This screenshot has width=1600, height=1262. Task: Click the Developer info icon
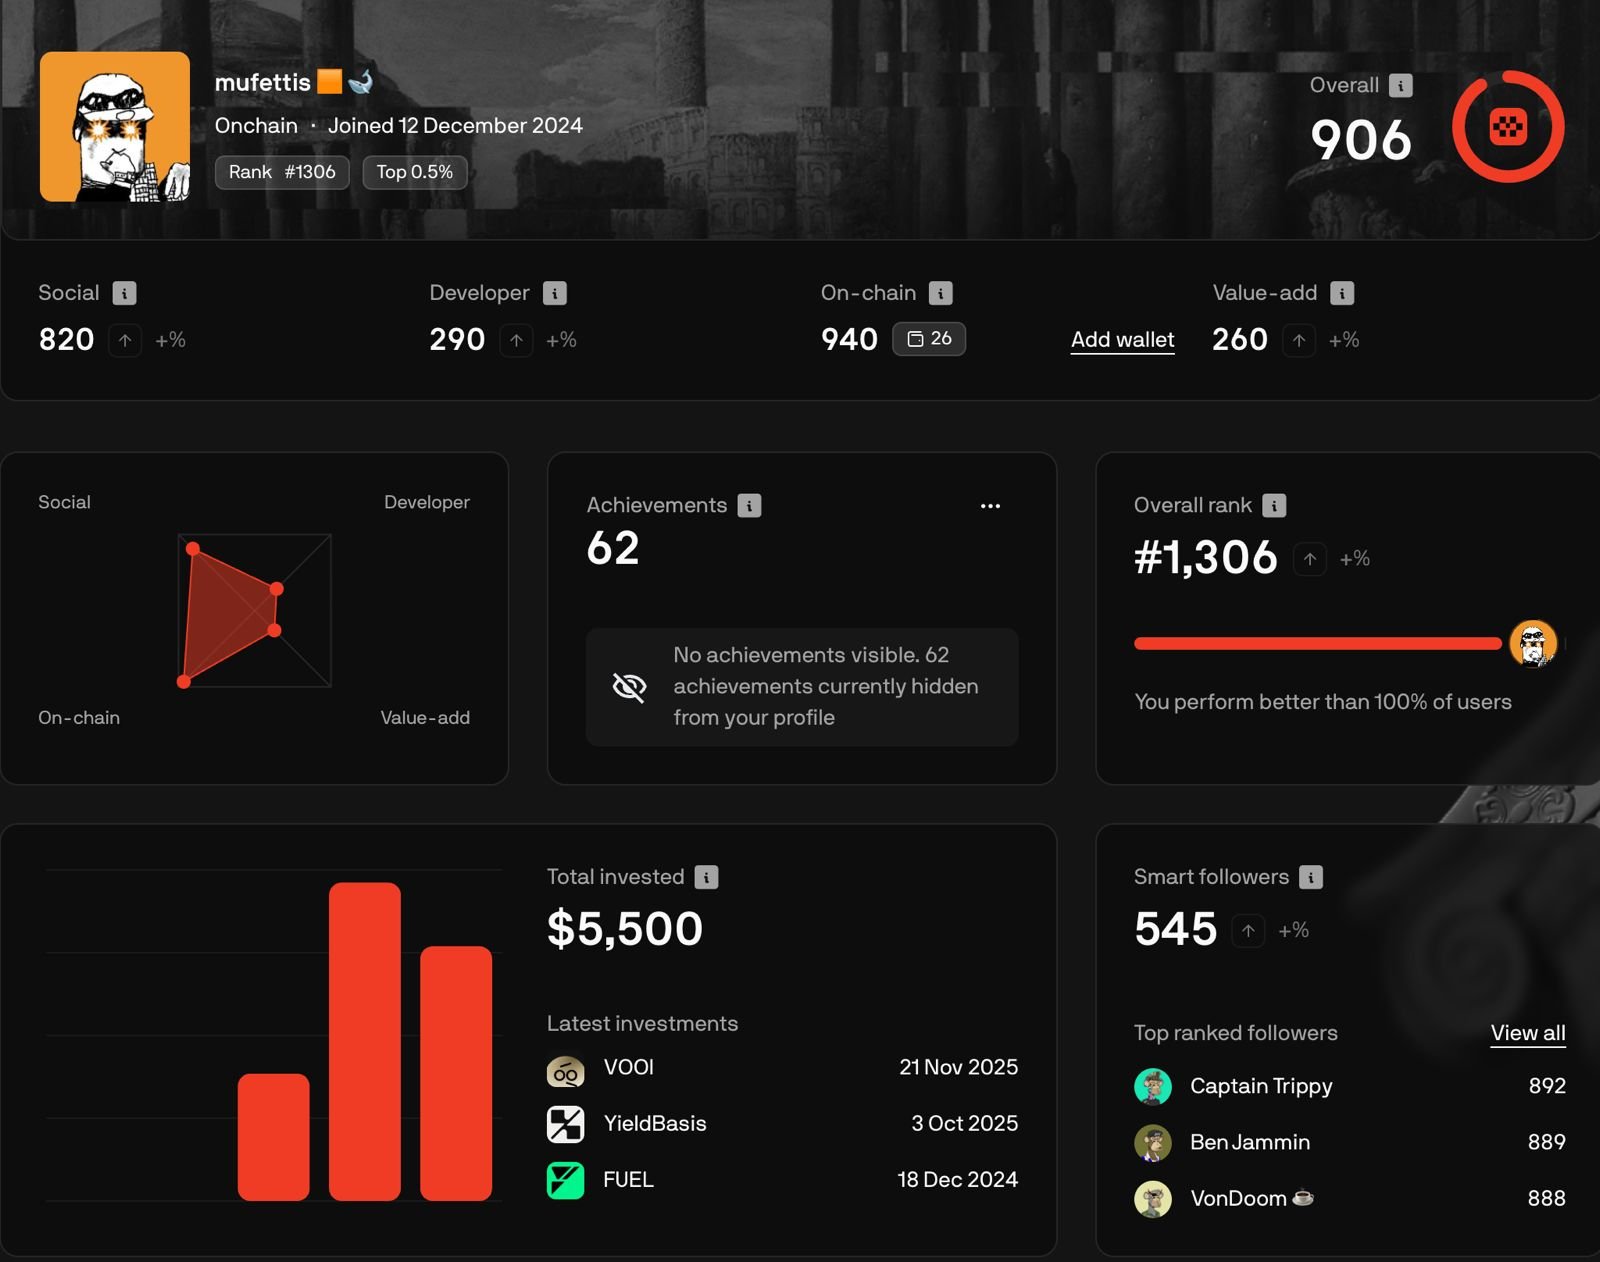(x=554, y=293)
